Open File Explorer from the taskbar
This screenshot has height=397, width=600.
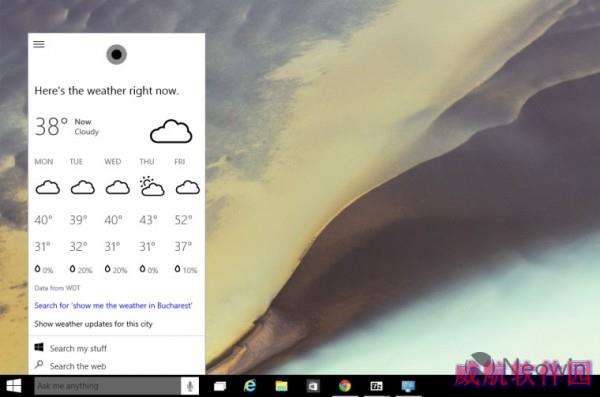[x=281, y=386]
